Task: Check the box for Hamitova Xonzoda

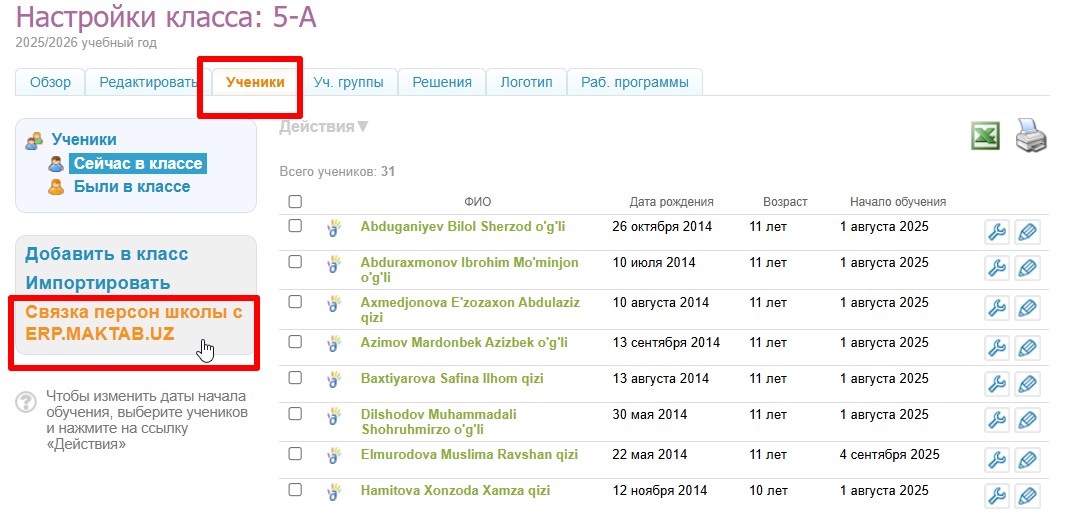Action: [295, 490]
